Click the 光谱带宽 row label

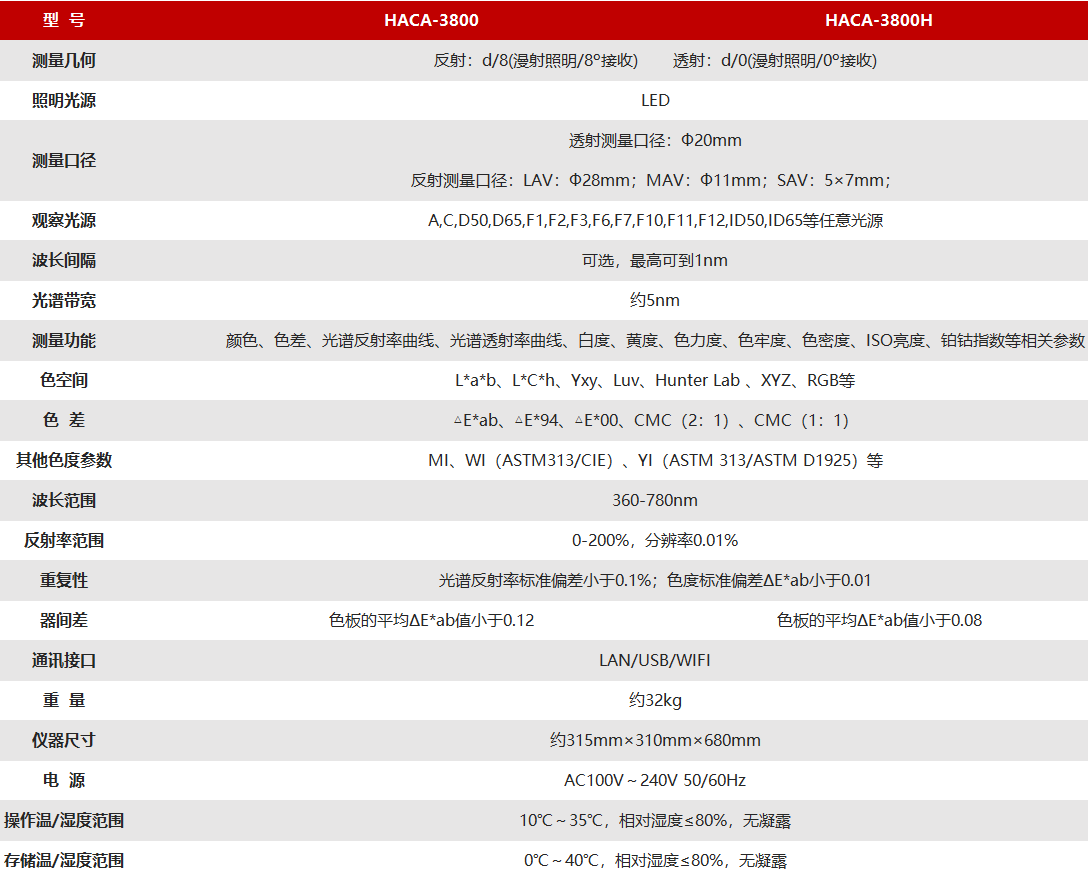64,300
